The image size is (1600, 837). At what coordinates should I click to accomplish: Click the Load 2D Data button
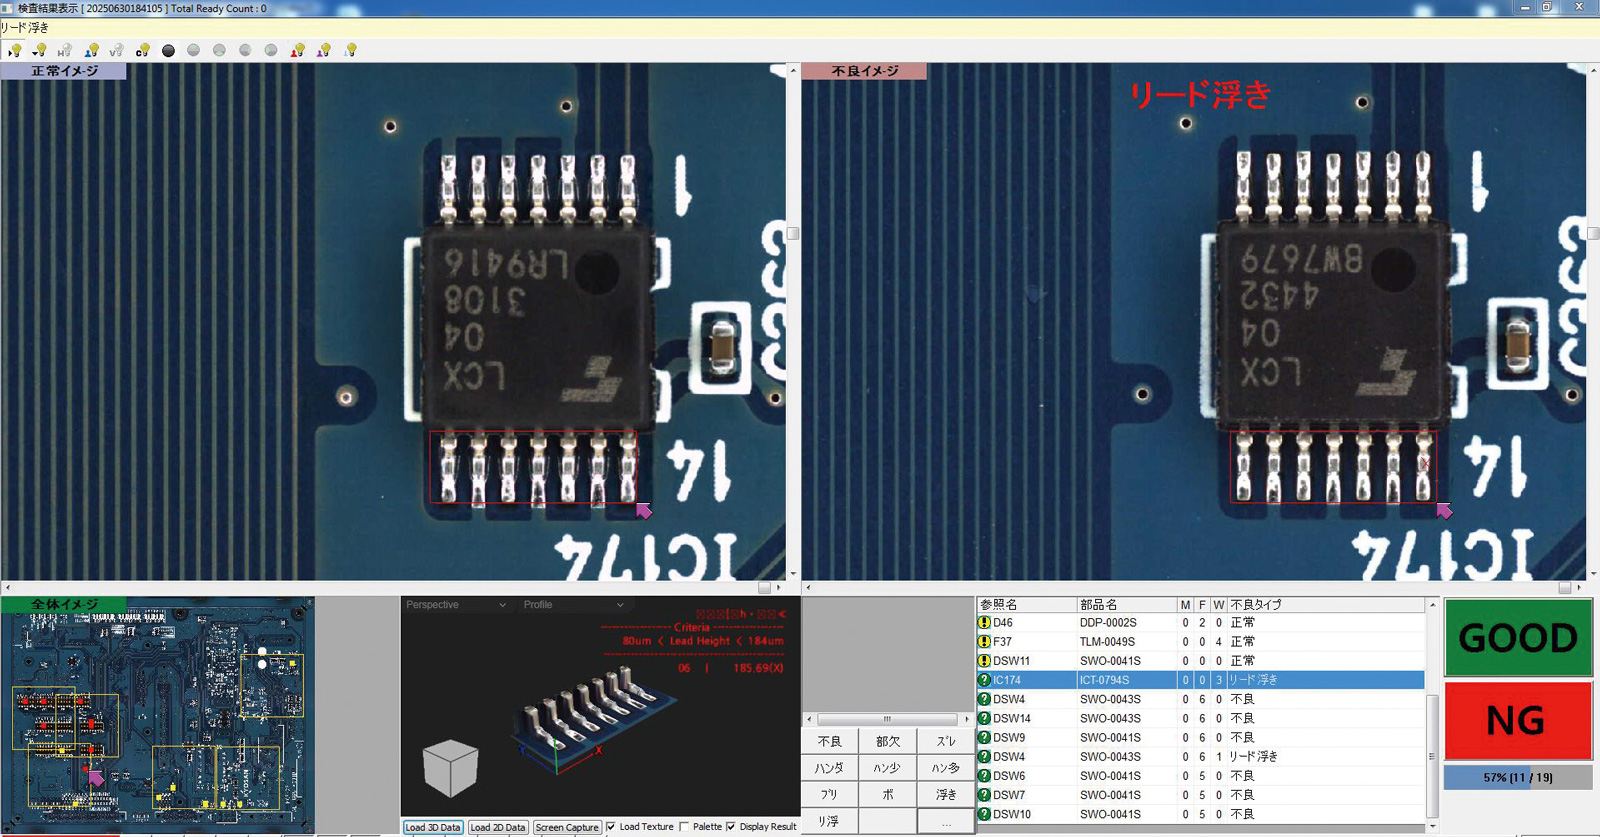click(x=497, y=827)
